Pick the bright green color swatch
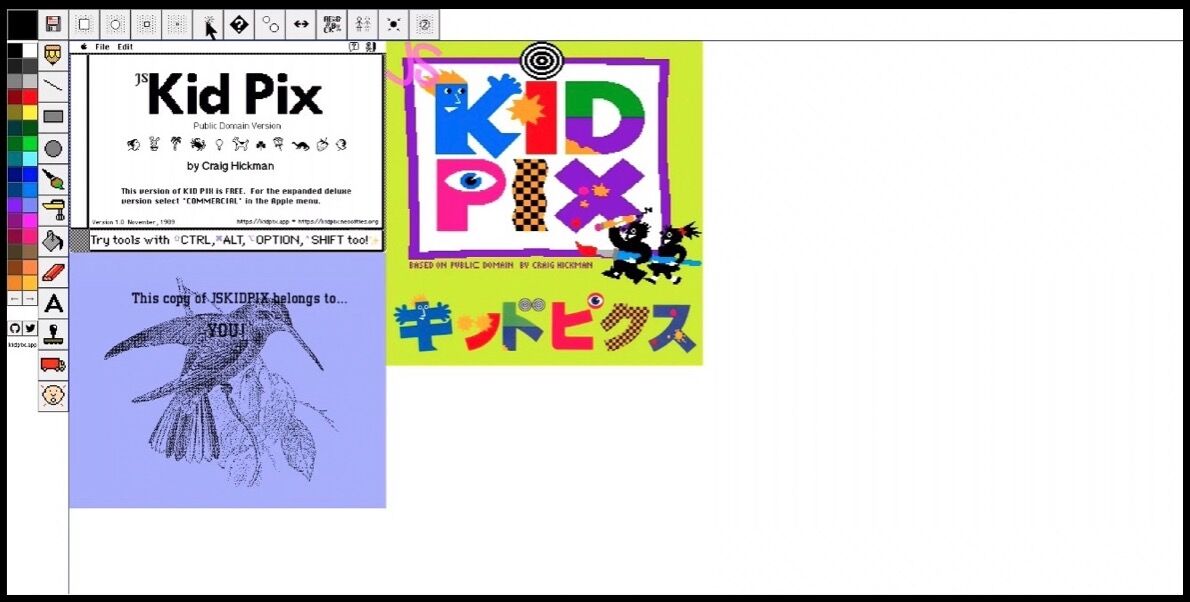This screenshot has height=602, width=1190. [30, 143]
